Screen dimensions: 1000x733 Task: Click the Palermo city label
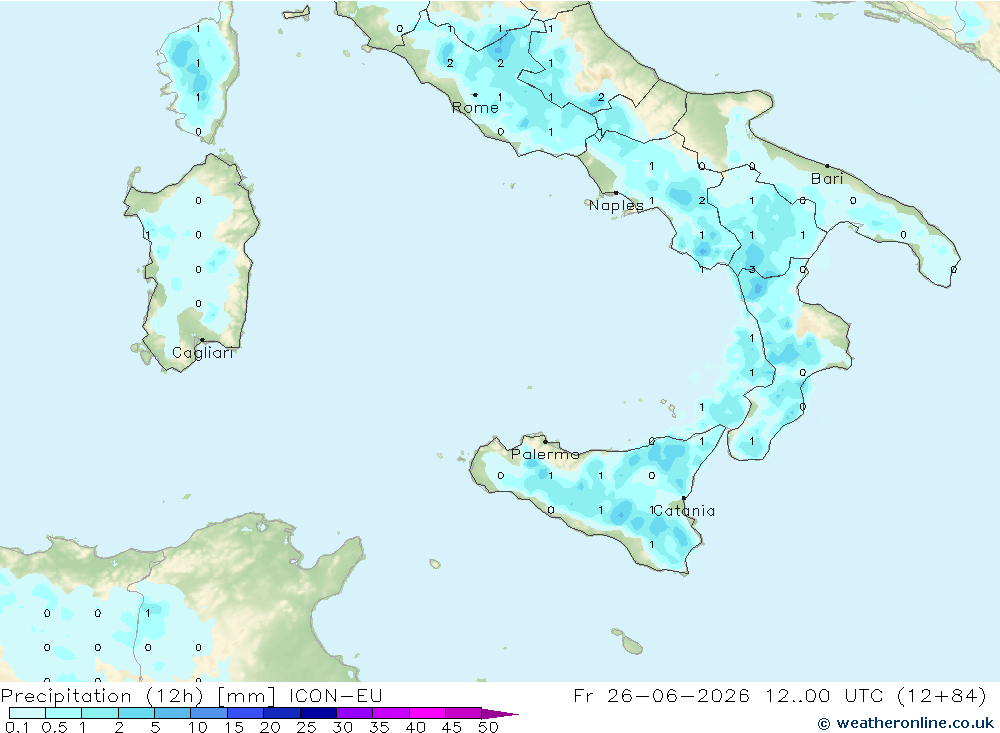pos(545,454)
